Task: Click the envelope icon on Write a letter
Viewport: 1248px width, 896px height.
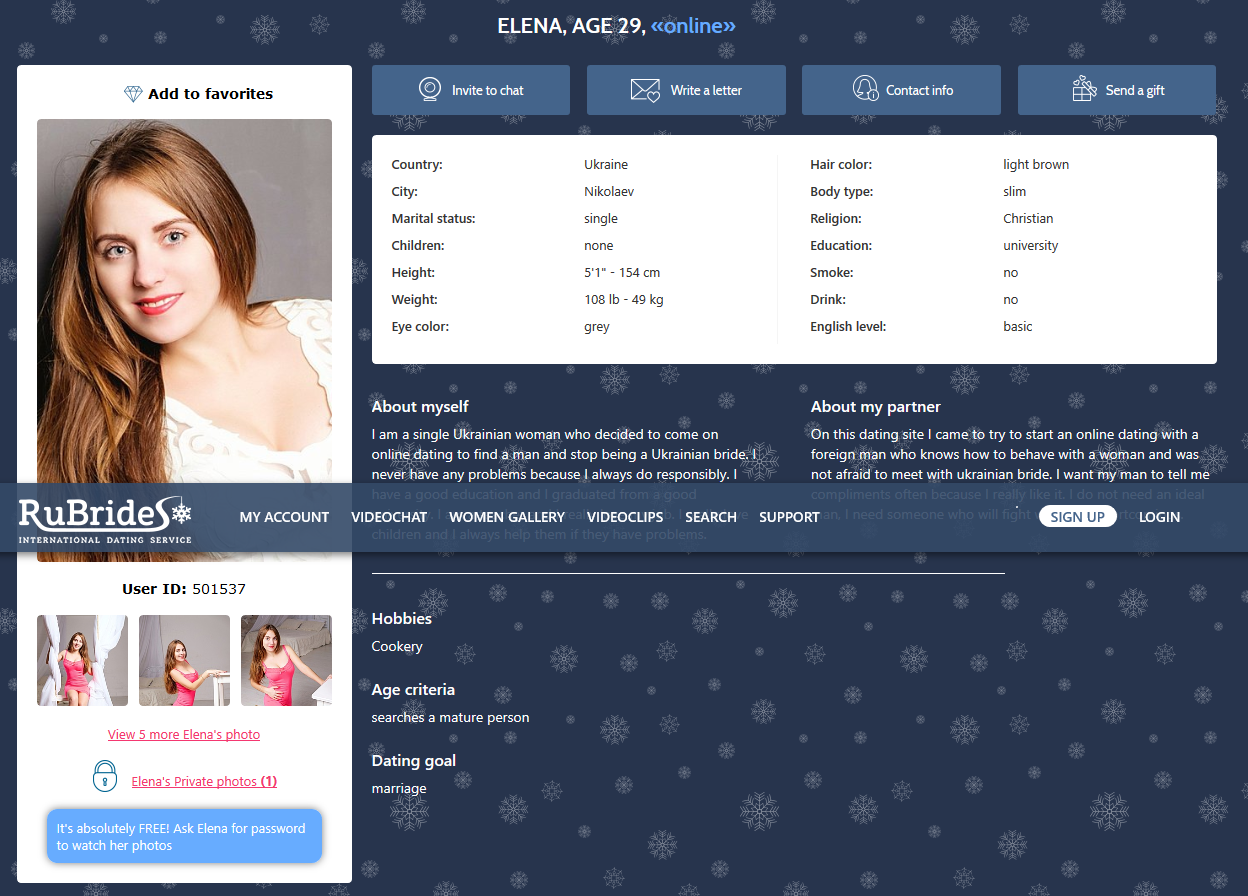Action: pyautogui.click(x=646, y=89)
